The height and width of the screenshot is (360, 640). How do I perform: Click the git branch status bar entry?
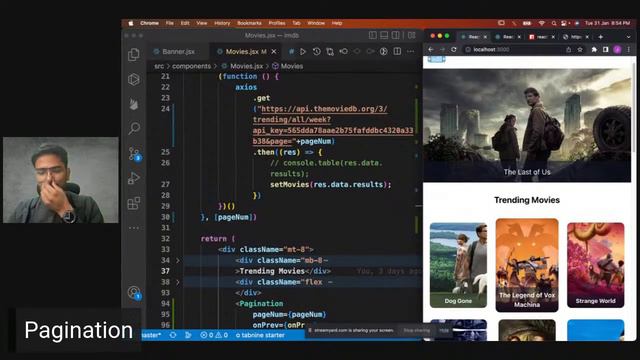[151, 335]
